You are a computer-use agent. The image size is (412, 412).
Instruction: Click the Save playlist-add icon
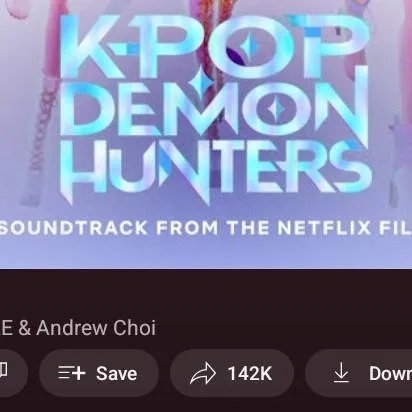[x=72, y=373]
